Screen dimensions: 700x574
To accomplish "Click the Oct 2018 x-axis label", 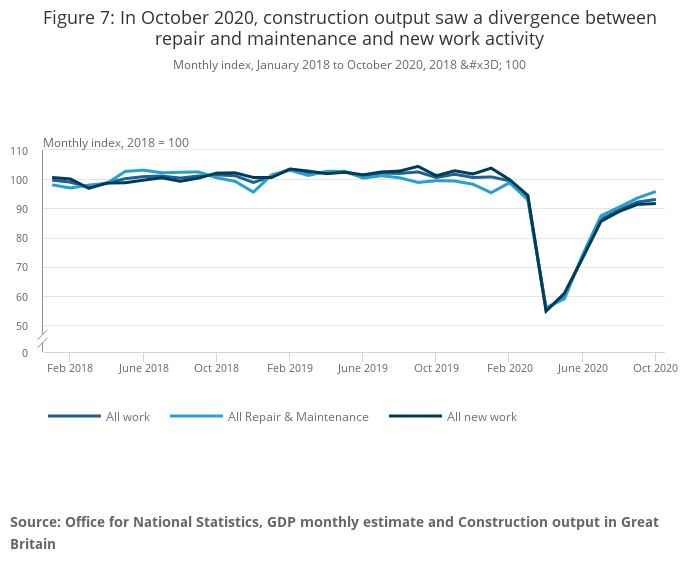I will tap(216, 368).
